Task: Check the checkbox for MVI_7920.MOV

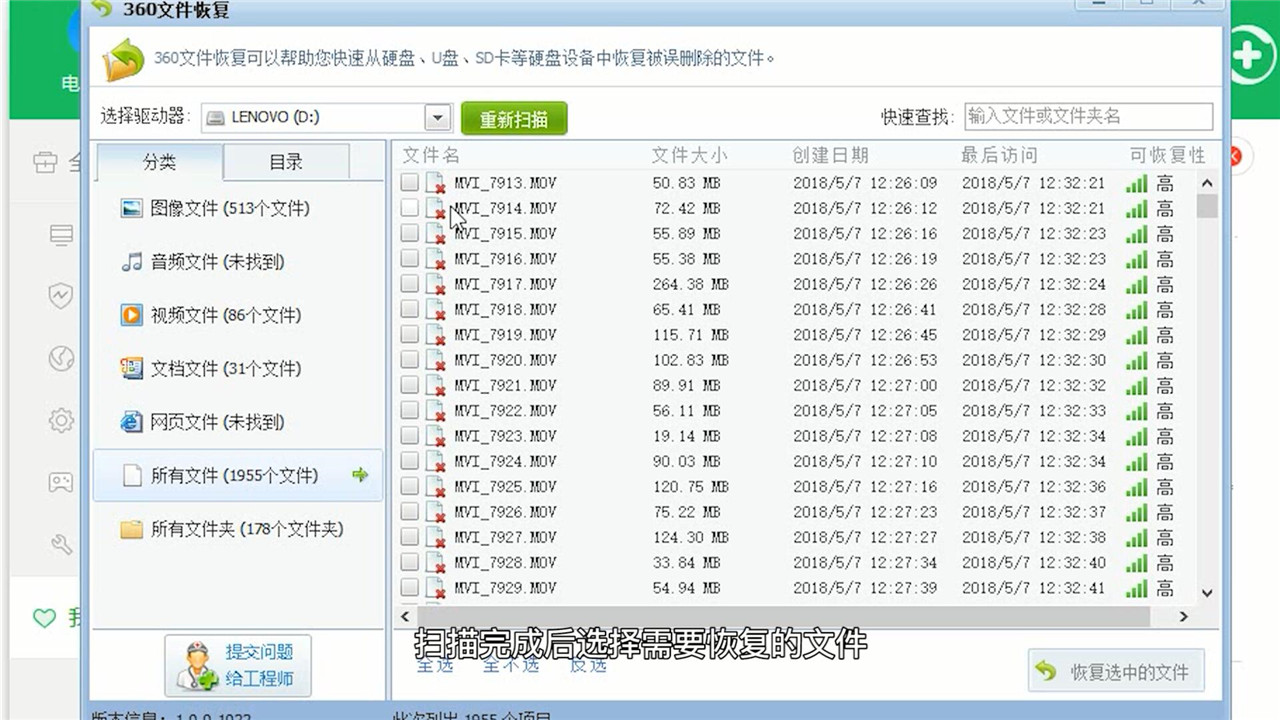Action: coord(409,360)
